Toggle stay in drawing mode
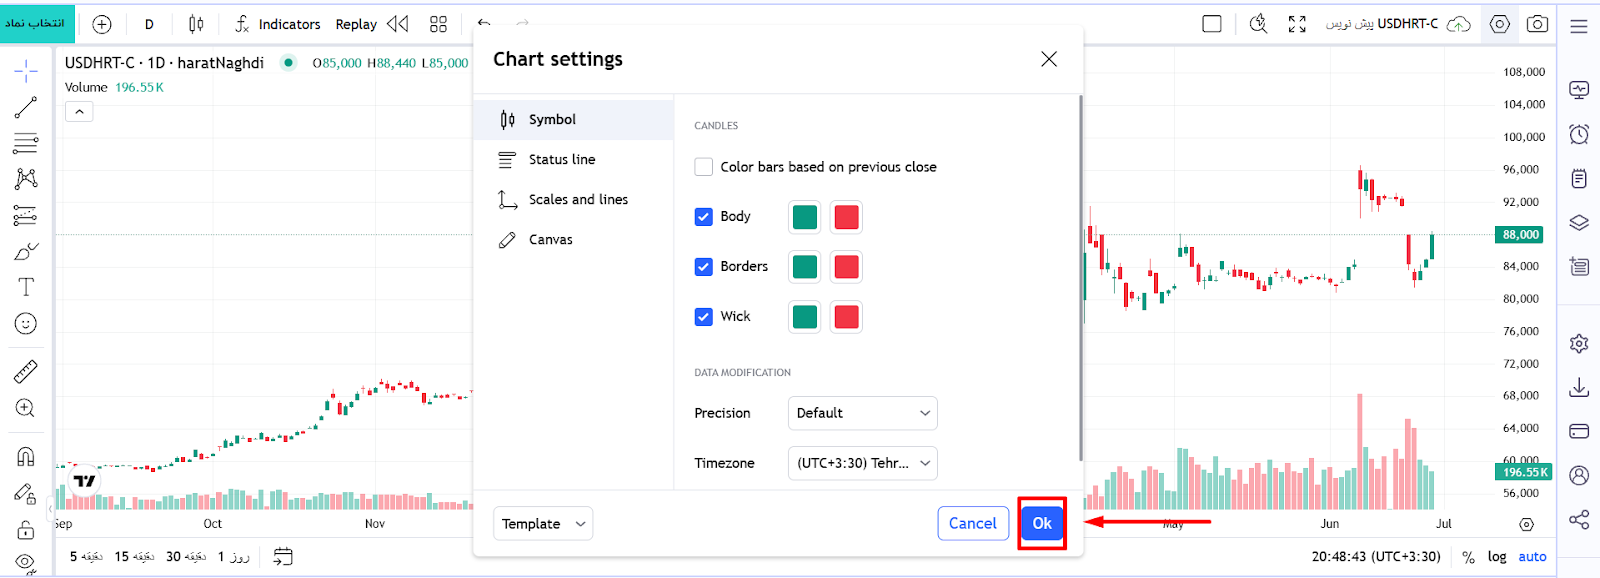The image size is (1600, 578). (26, 494)
